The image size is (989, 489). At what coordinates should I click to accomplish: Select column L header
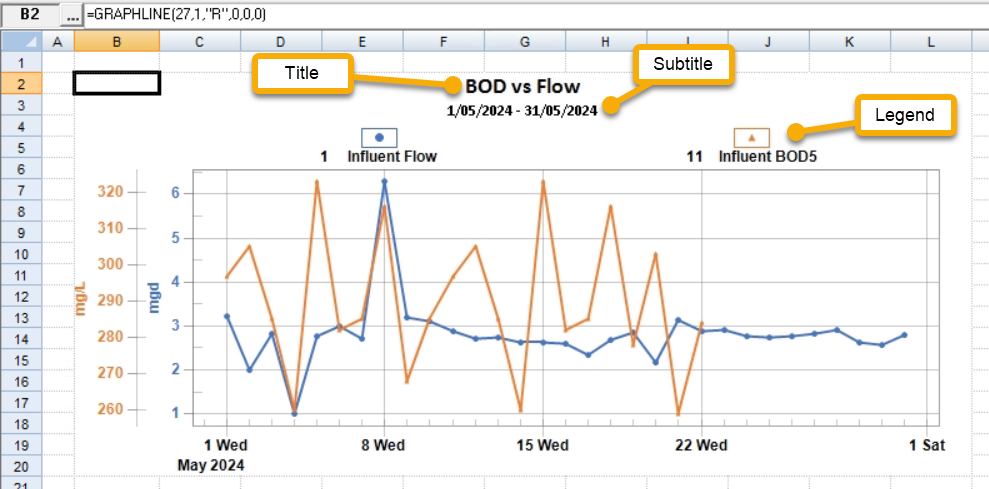click(930, 41)
